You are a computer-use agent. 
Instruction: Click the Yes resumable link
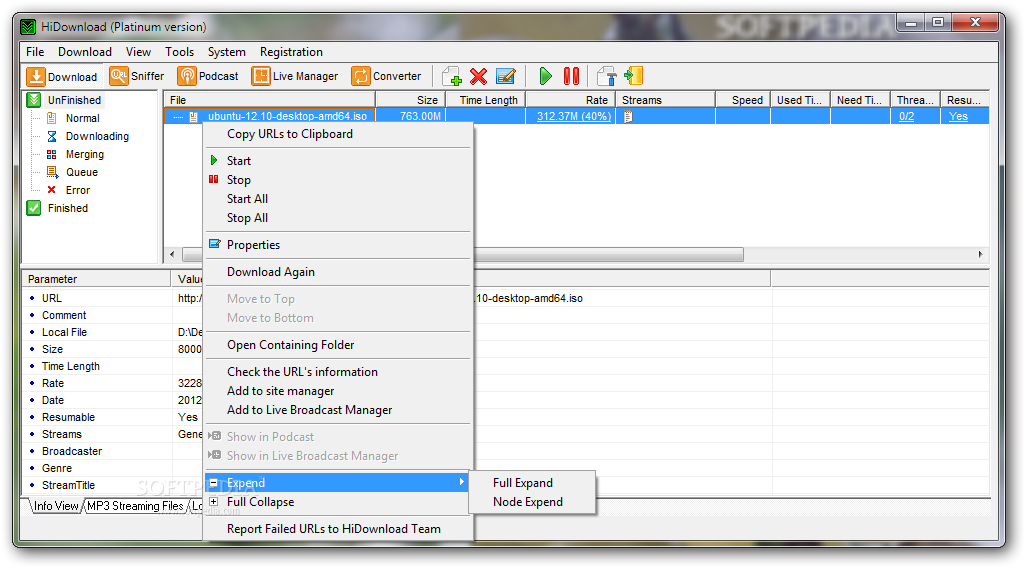pyautogui.click(x=958, y=116)
